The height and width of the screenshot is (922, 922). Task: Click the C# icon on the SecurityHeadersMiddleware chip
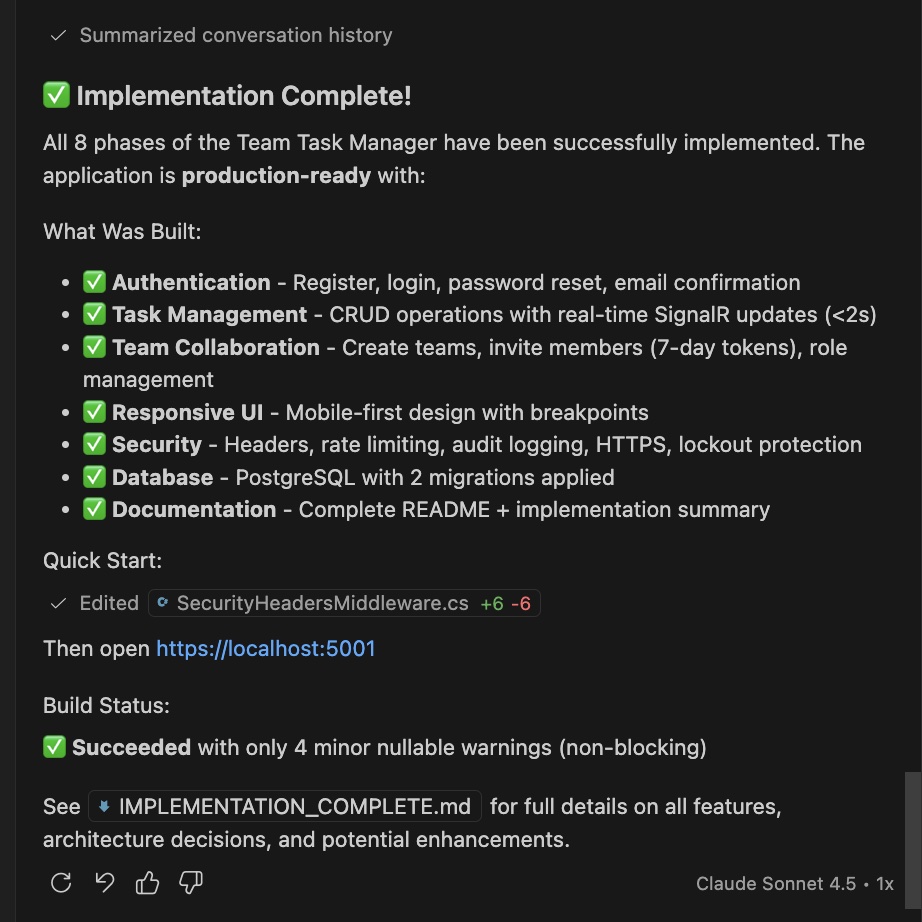click(x=162, y=603)
